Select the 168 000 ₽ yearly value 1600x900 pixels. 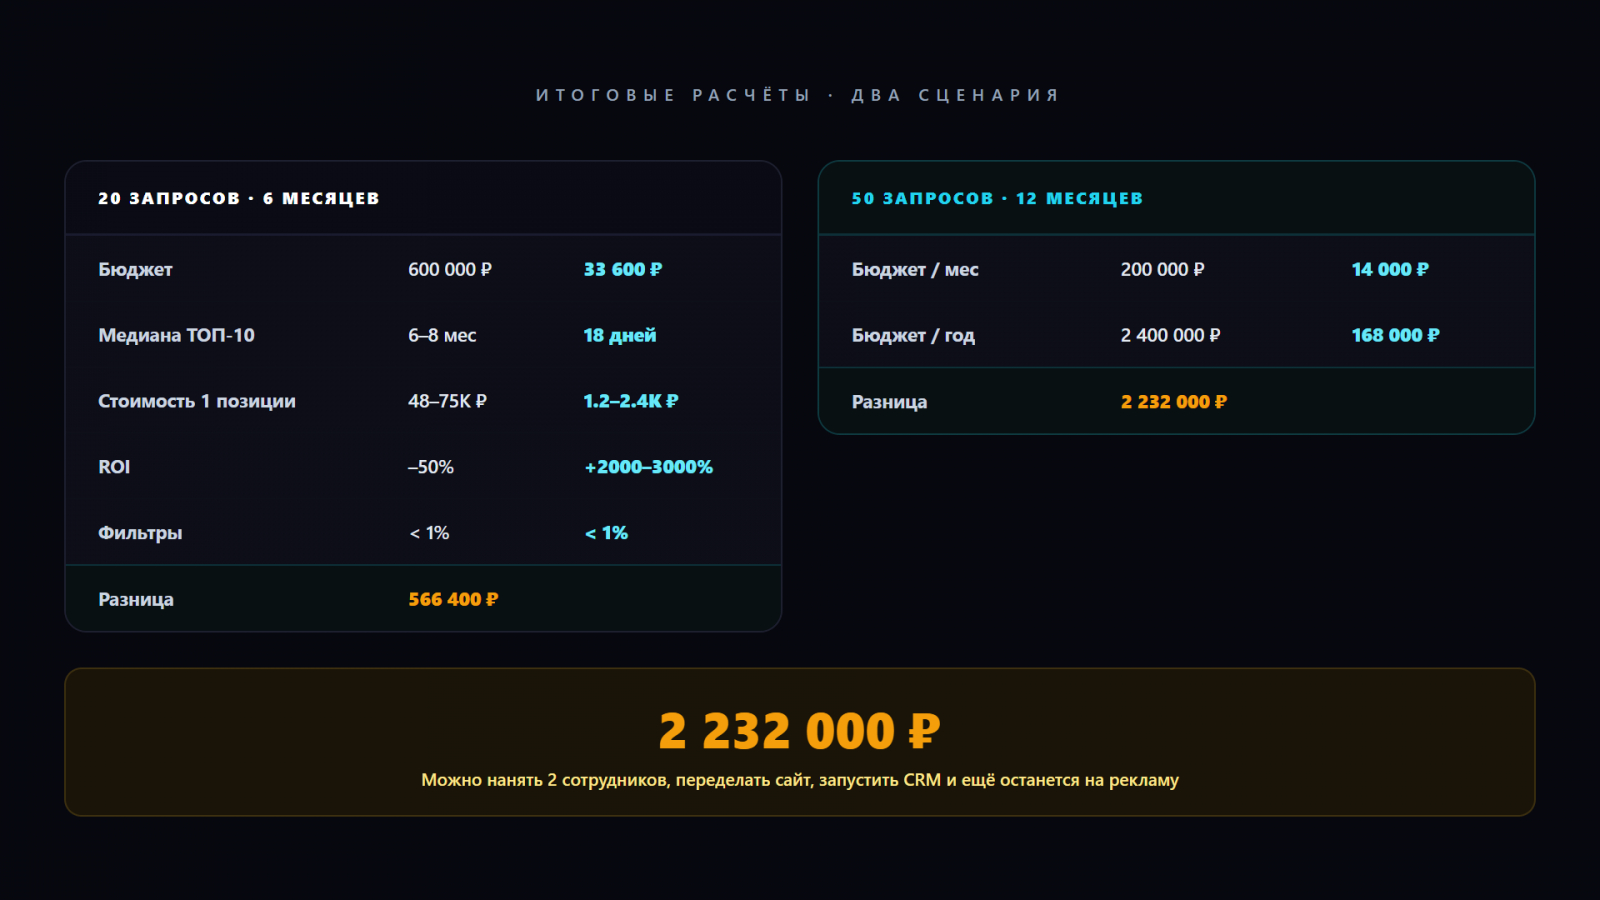tap(1395, 335)
